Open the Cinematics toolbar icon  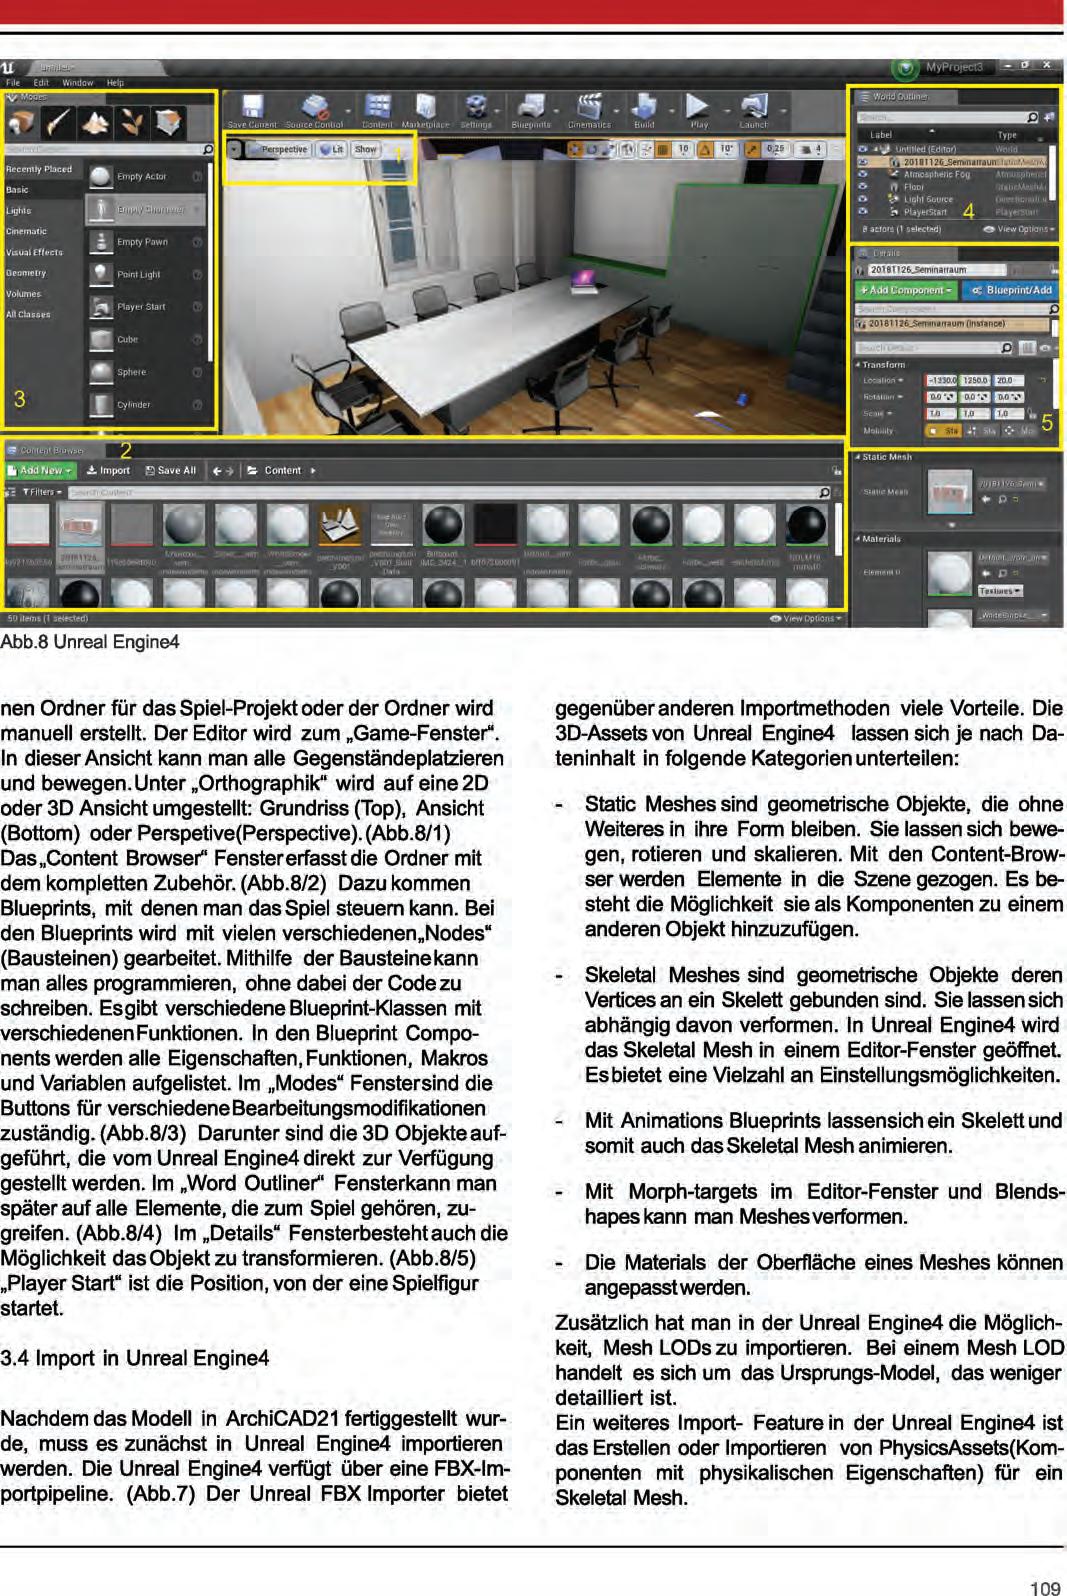pos(589,106)
